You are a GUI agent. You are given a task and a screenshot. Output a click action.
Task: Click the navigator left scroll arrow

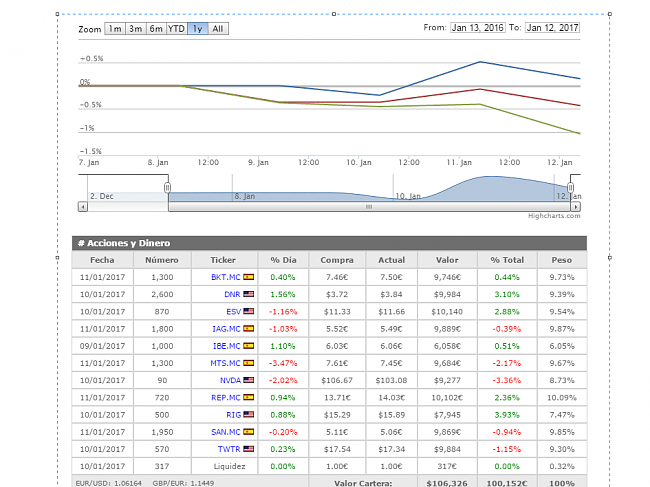[x=82, y=206]
